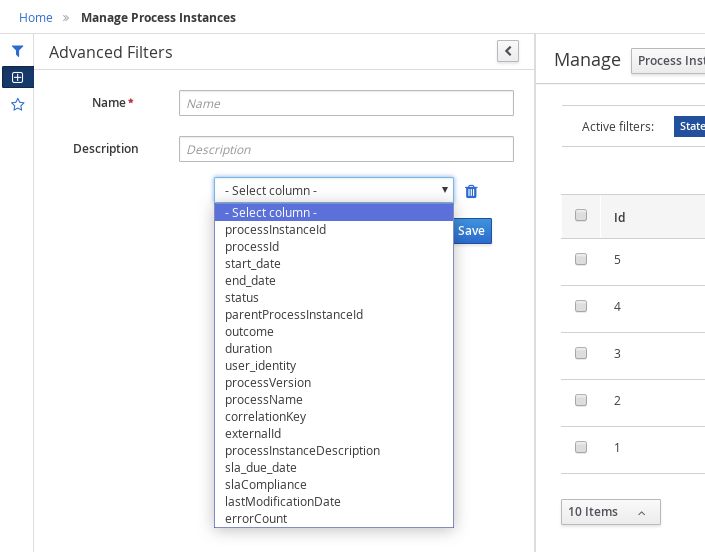
Task: Click into the Name input field
Action: click(x=346, y=103)
